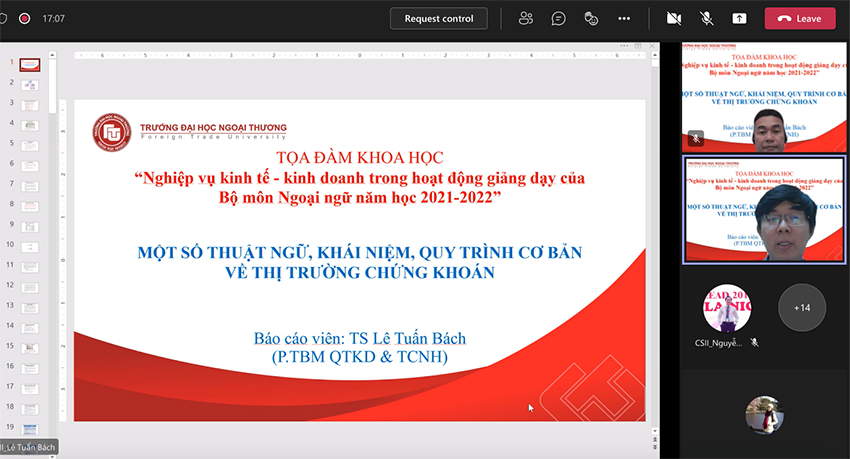Click the muted mic badge on top video tile
This screenshot has height=459, width=850.
696,138
